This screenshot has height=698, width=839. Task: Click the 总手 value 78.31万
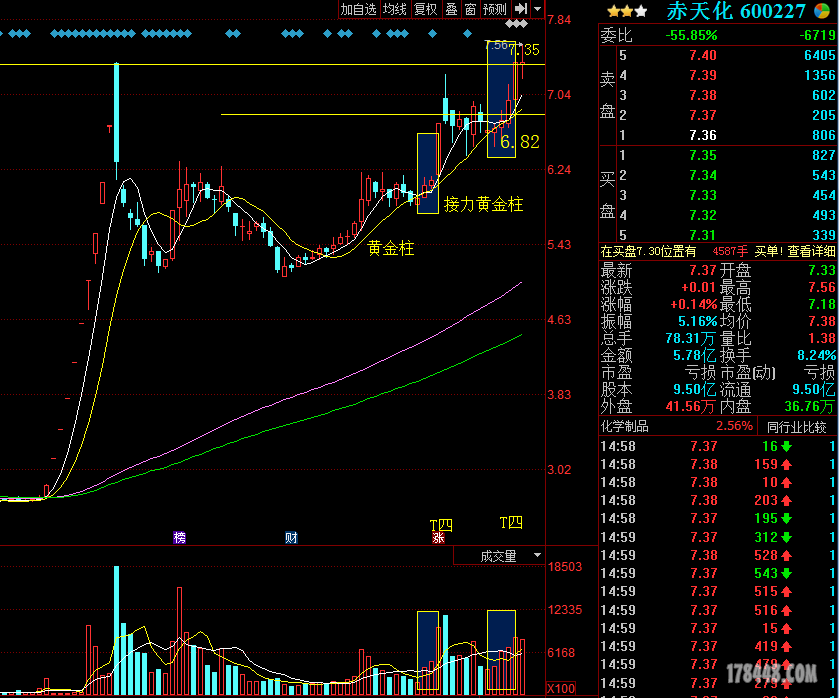(690, 338)
